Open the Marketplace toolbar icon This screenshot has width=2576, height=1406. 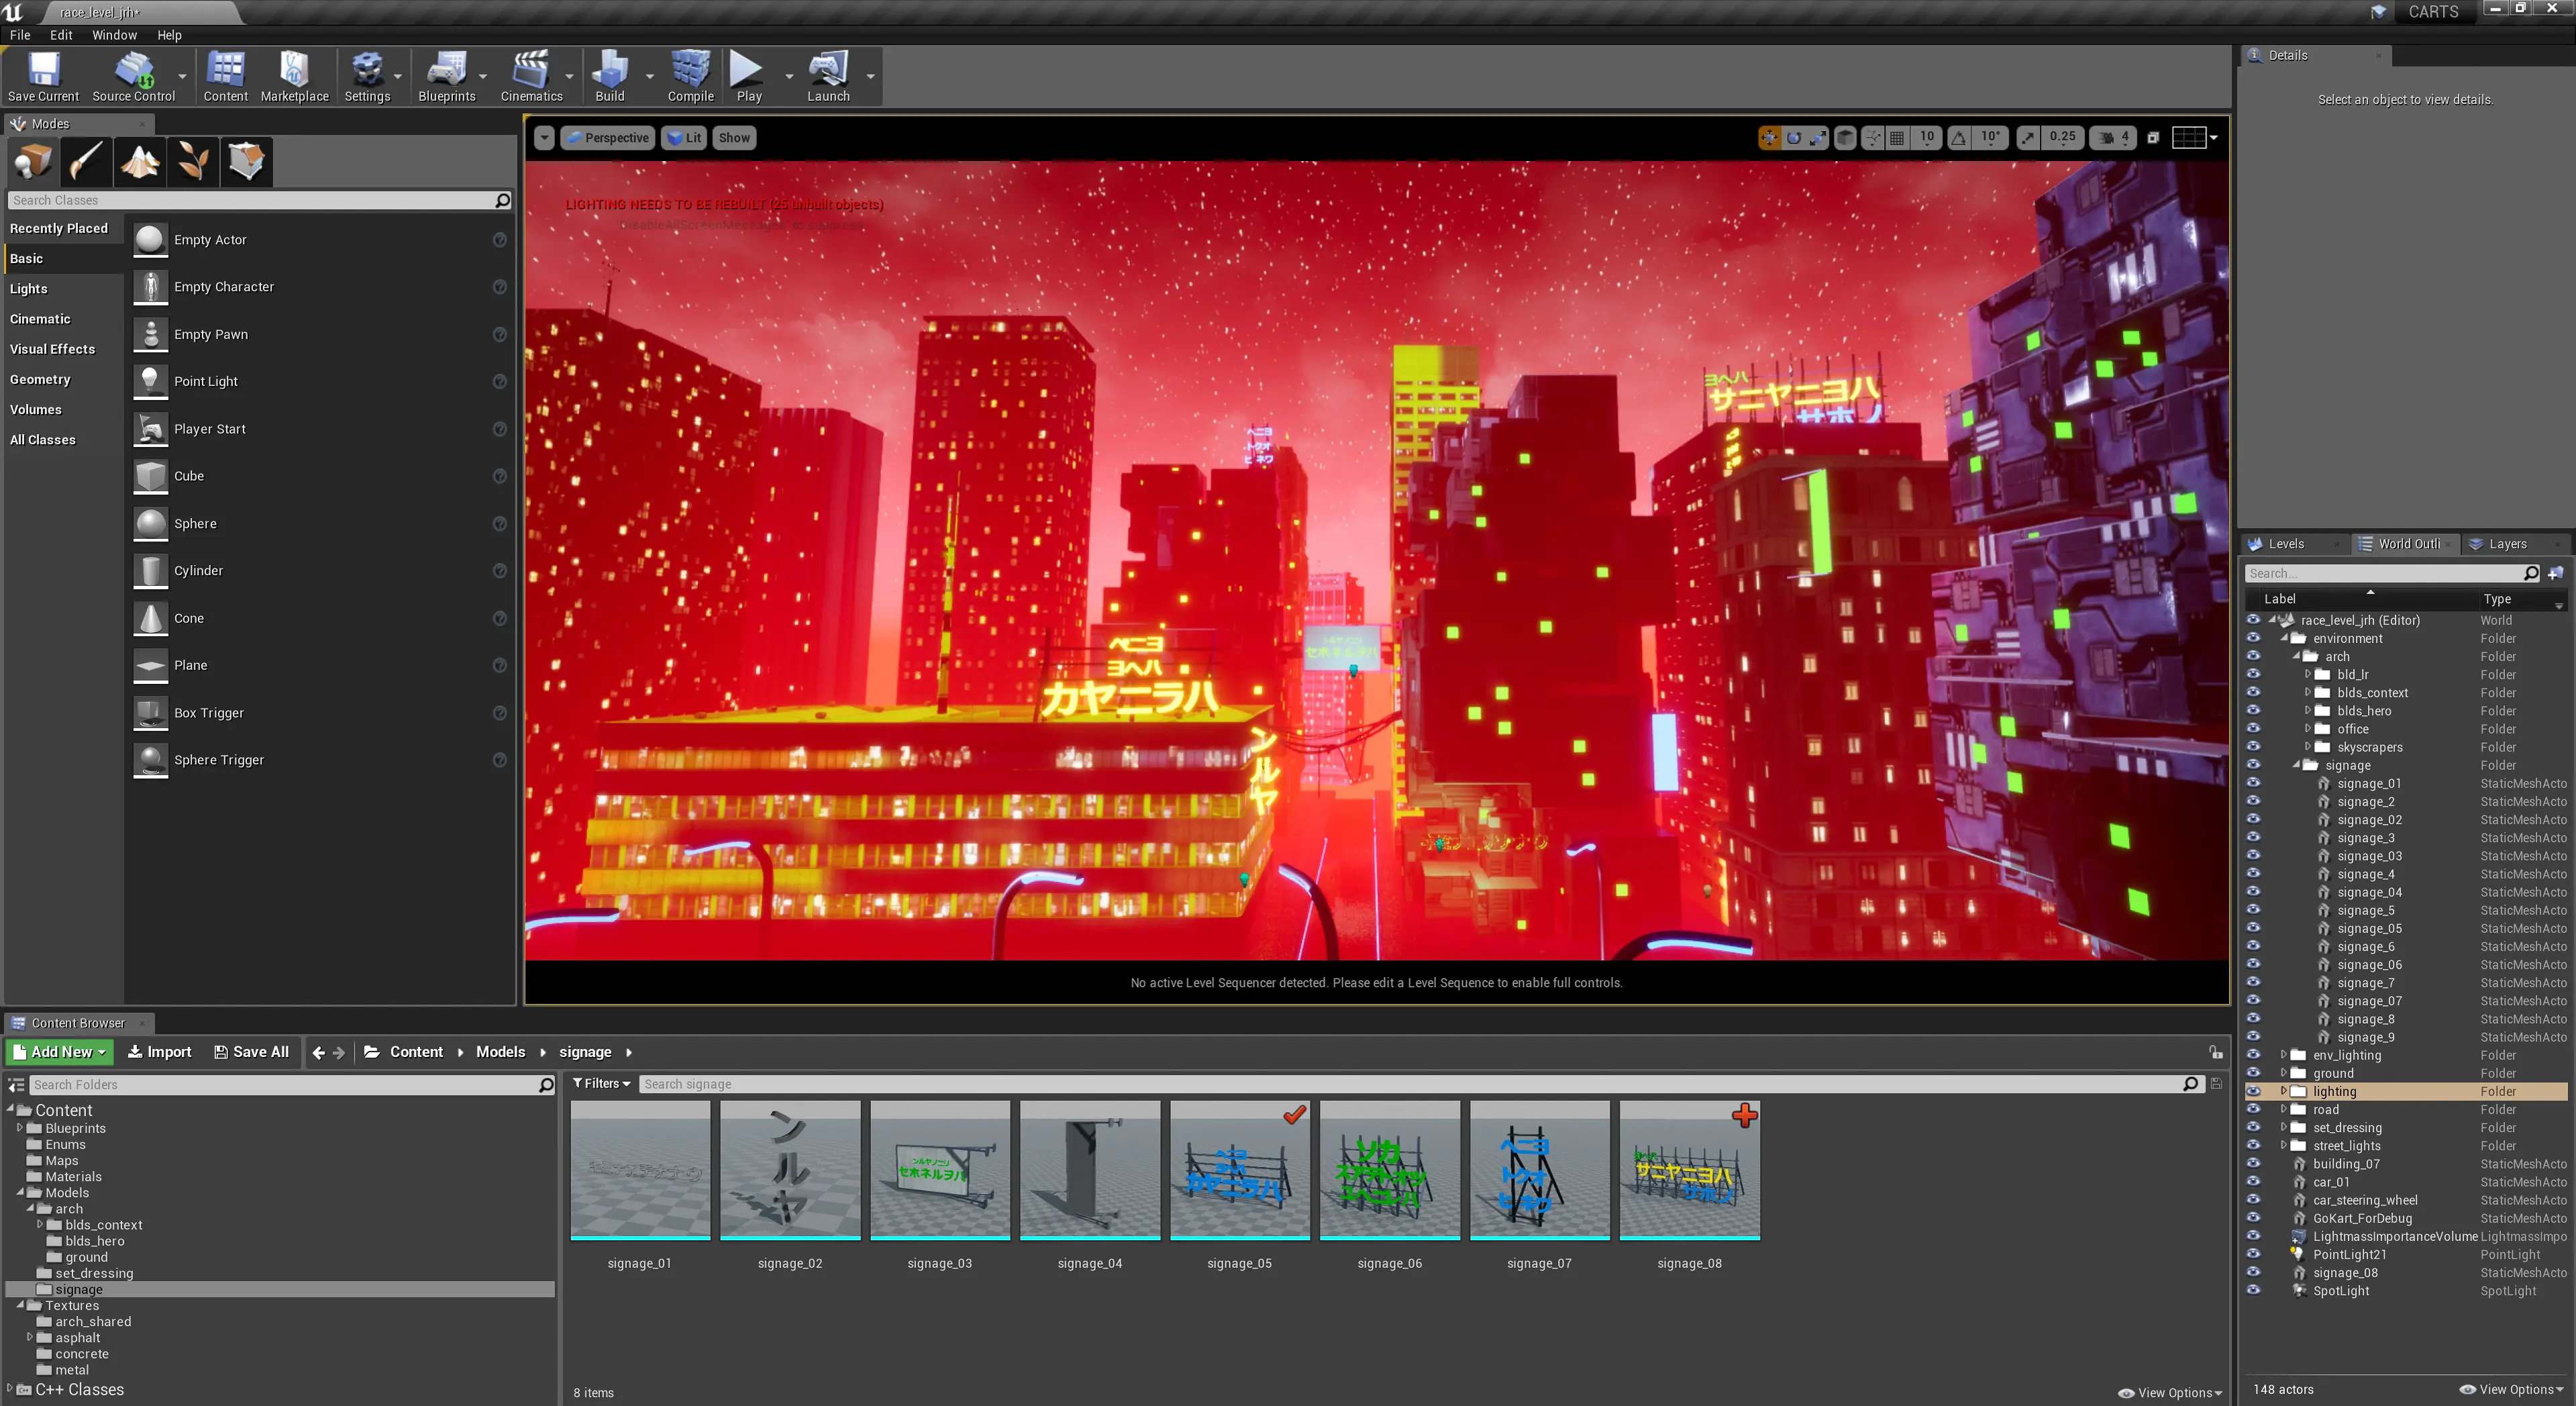pos(294,76)
